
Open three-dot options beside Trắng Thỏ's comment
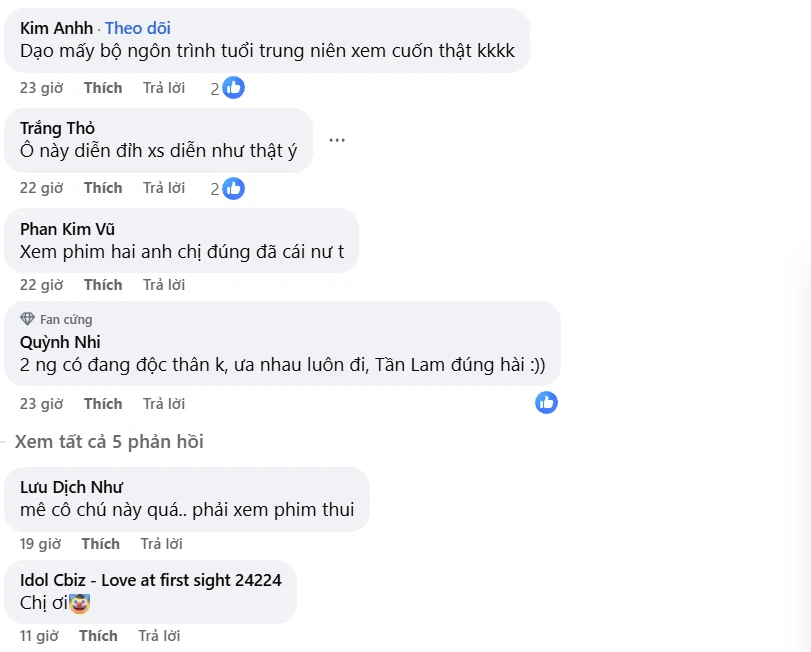(x=337, y=140)
